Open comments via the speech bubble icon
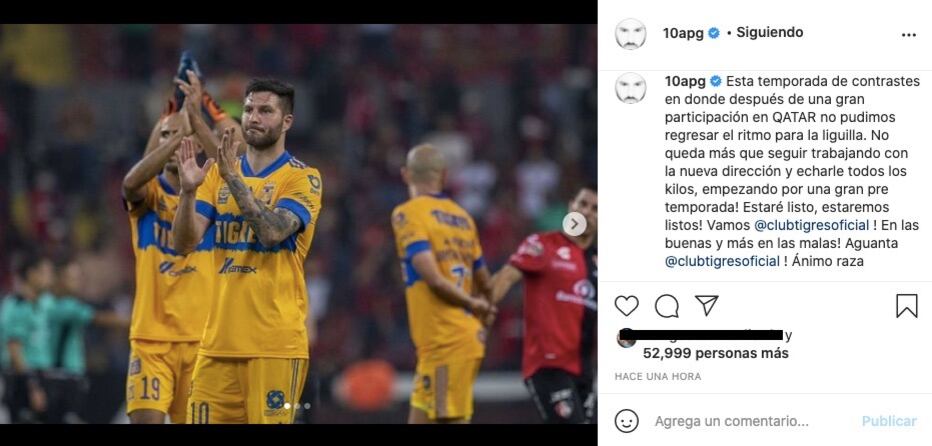The height and width of the screenshot is (446, 932). (666, 306)
